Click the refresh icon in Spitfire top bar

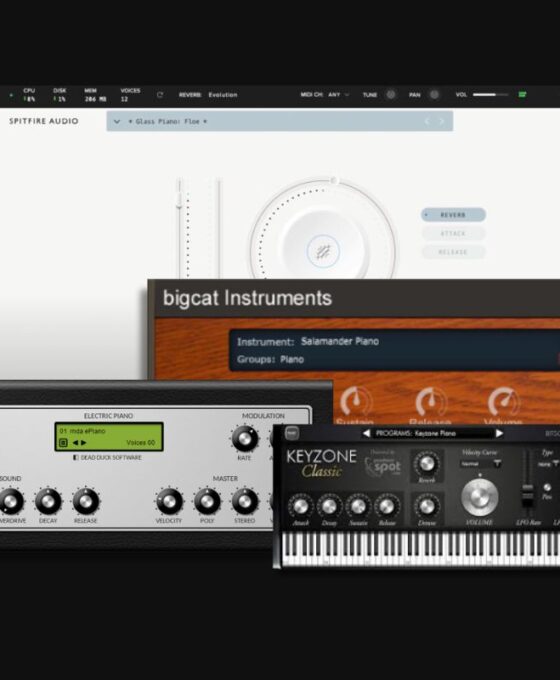click(160, 95)
